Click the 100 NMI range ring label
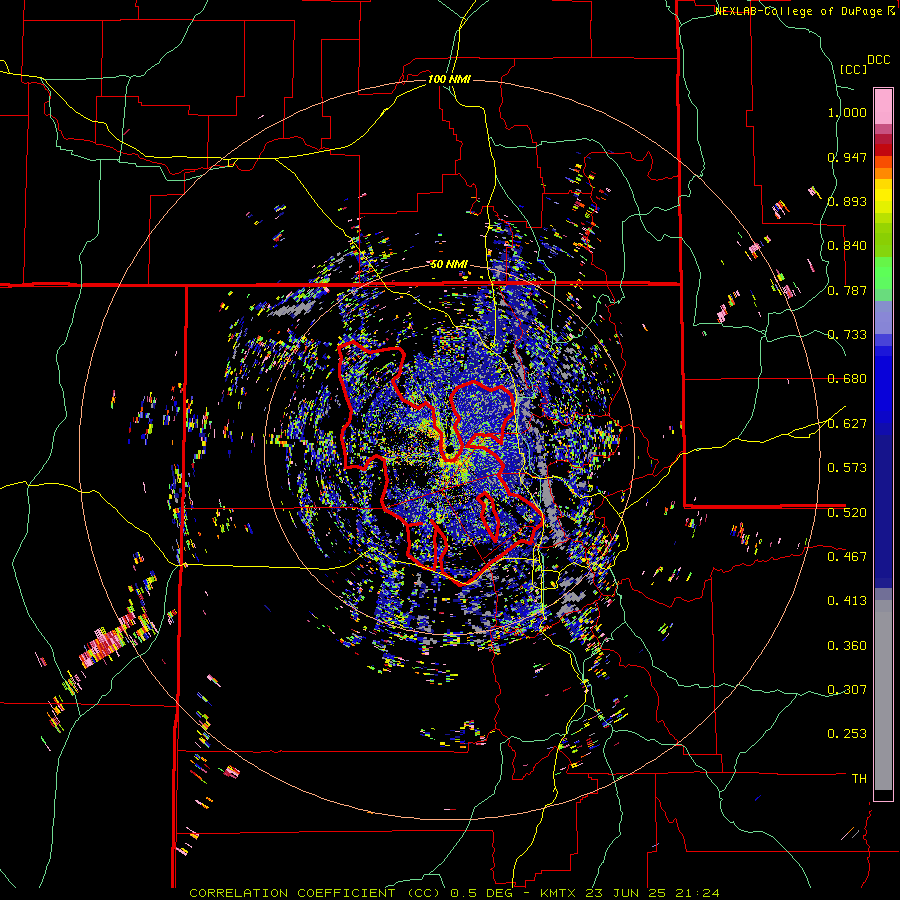Screen dimensions: 900x900 (x=449, y=79)
